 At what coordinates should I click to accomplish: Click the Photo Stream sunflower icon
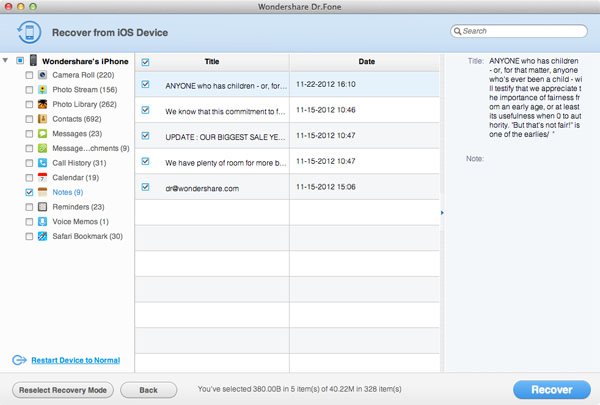tap(42, 90)
